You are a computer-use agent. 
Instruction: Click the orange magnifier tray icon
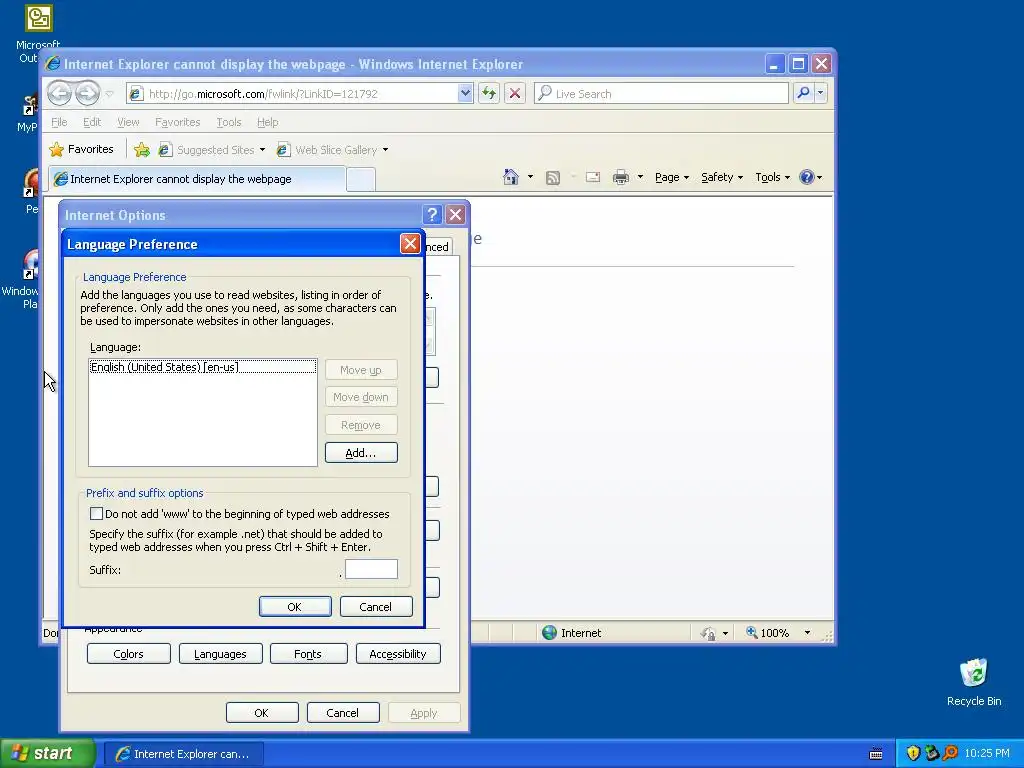pos(950,753)
